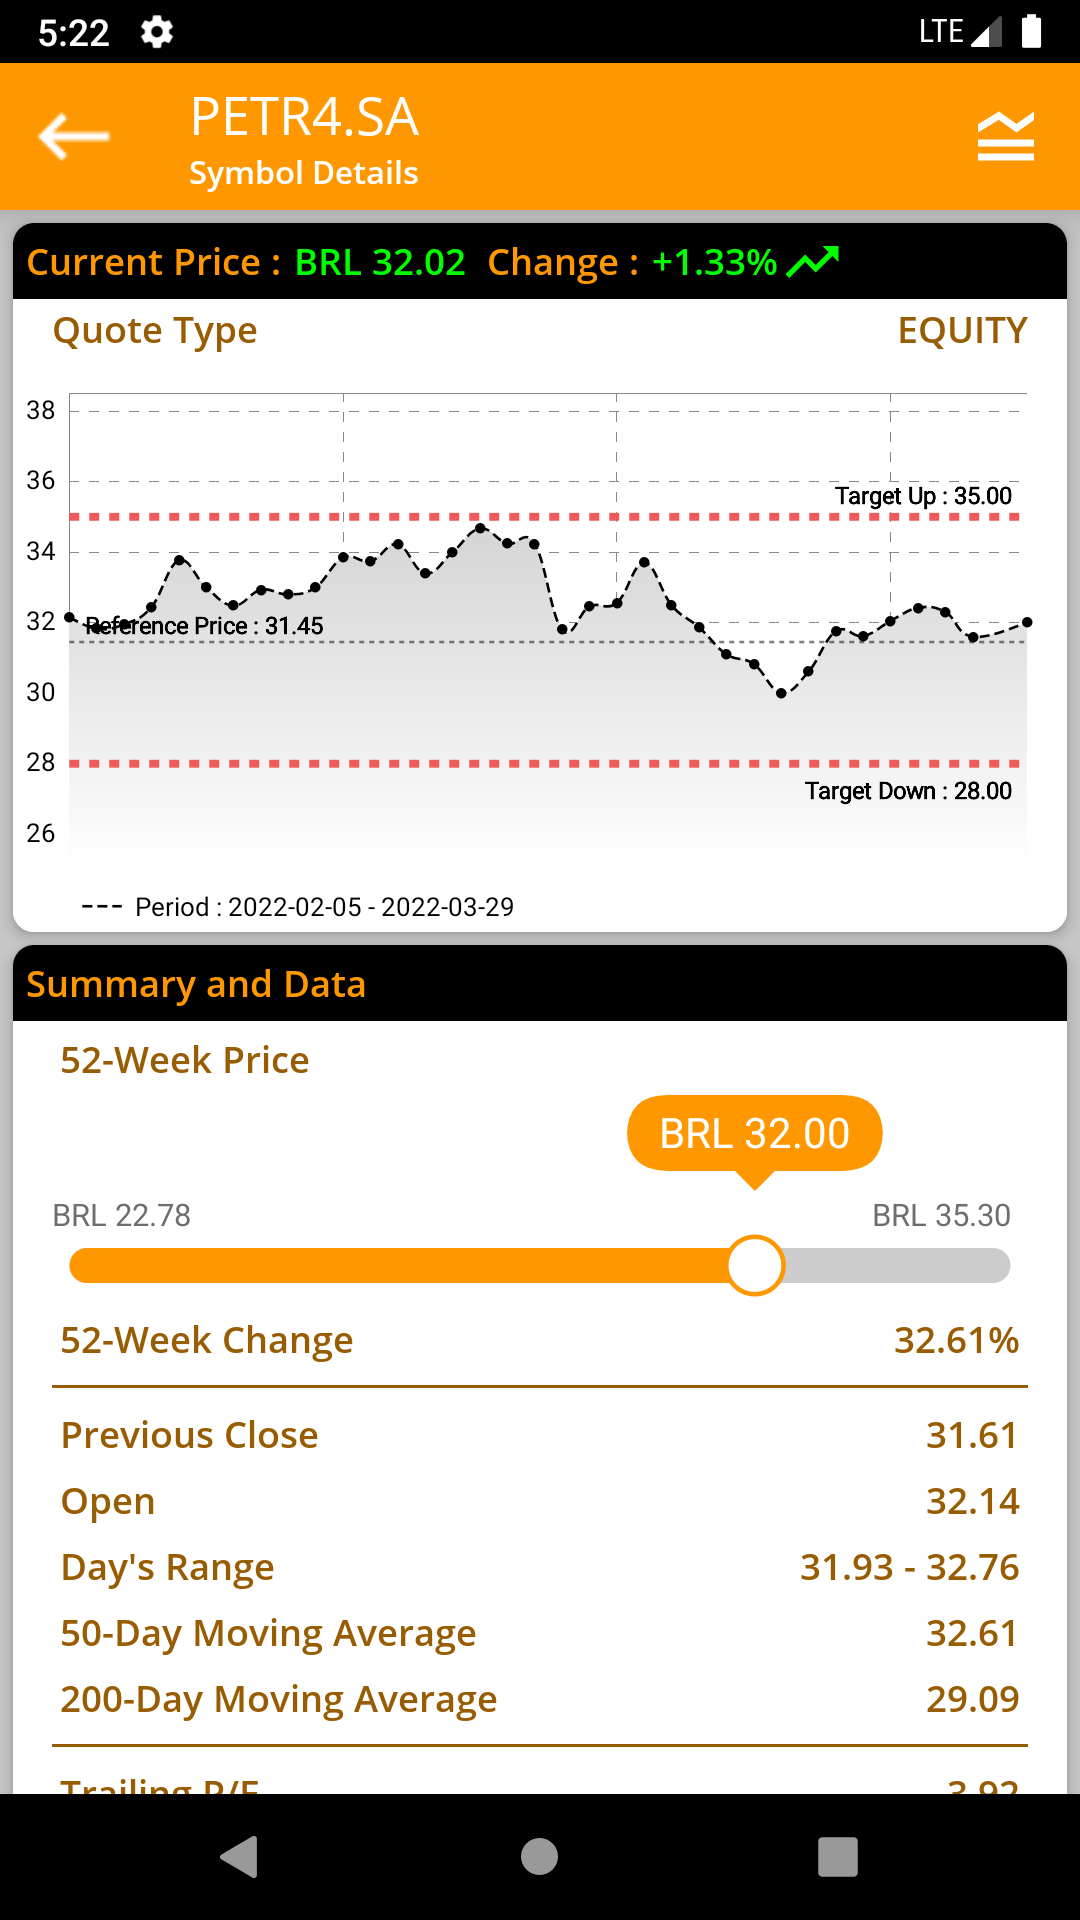1080x1920 pixels.
Task: Tap the chart period date label
Action: [324, 907]
